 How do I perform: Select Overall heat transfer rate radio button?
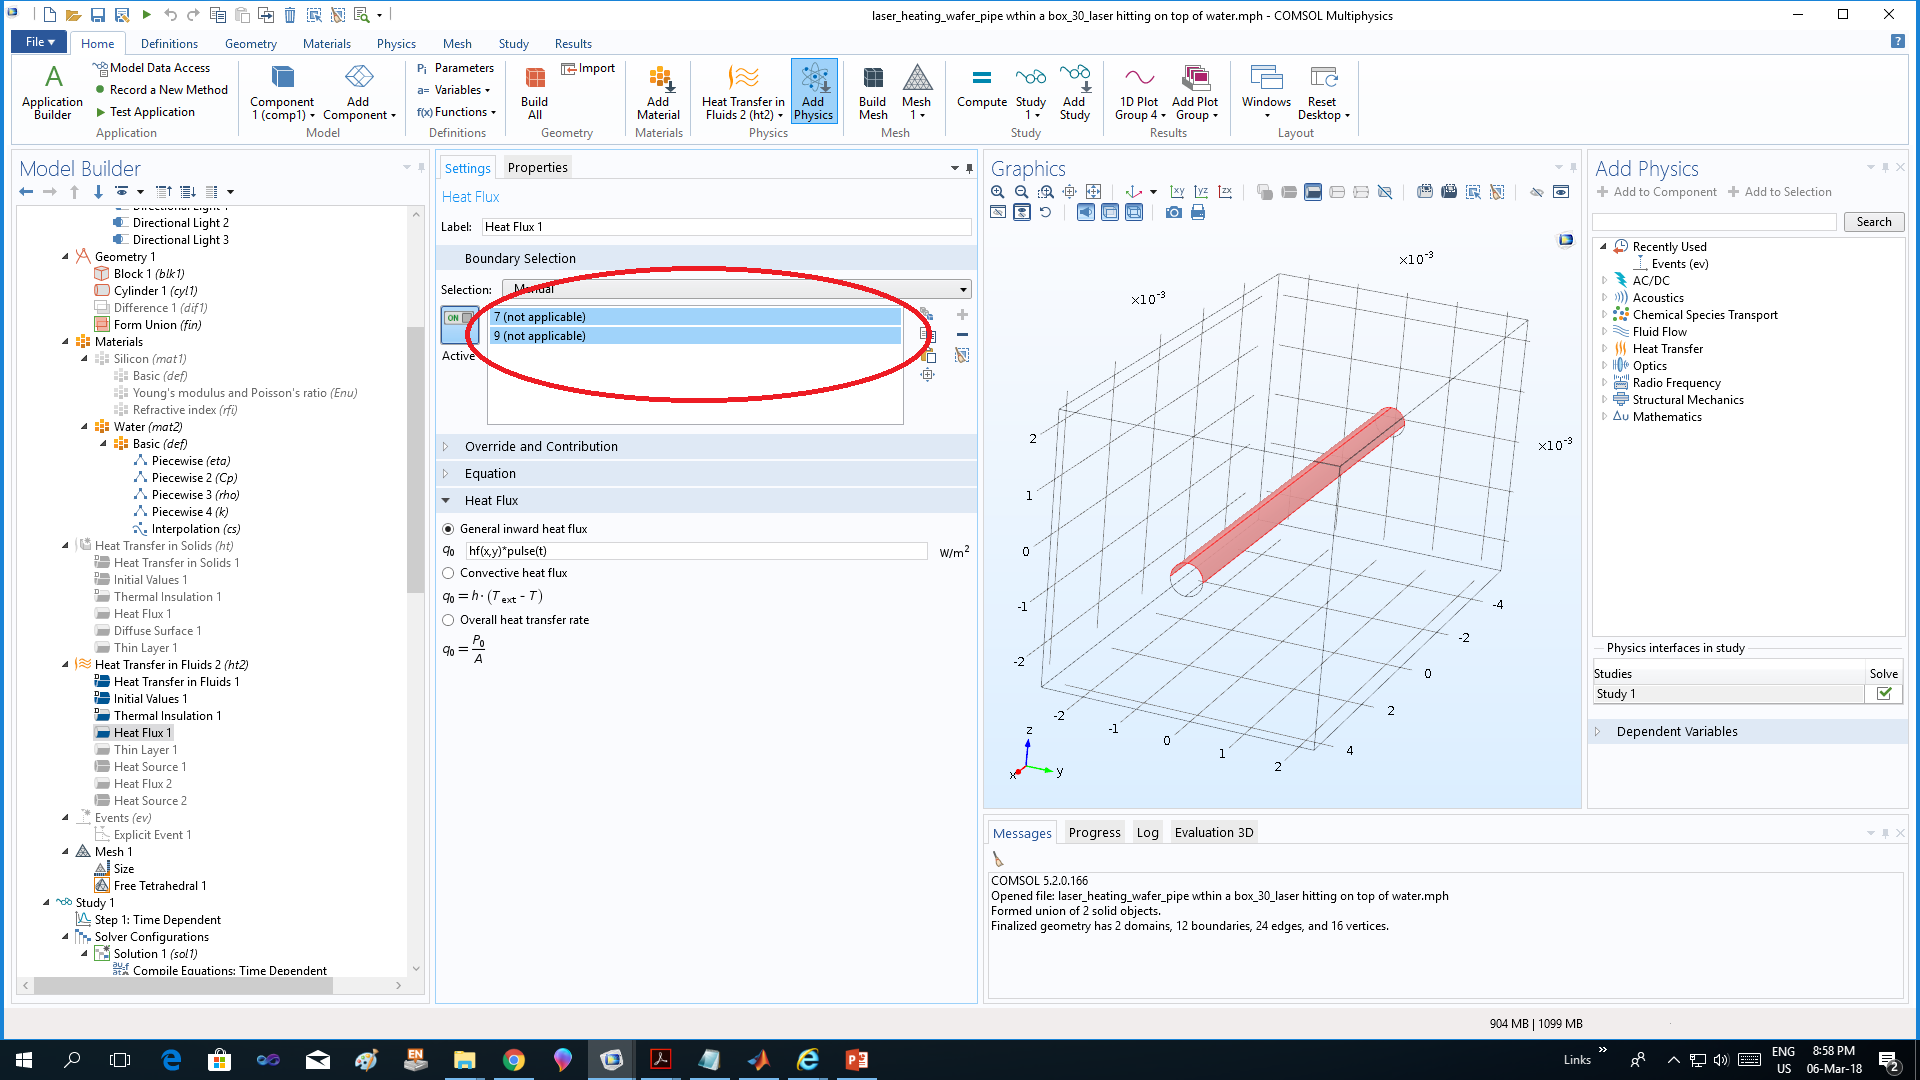pos(448,620)
